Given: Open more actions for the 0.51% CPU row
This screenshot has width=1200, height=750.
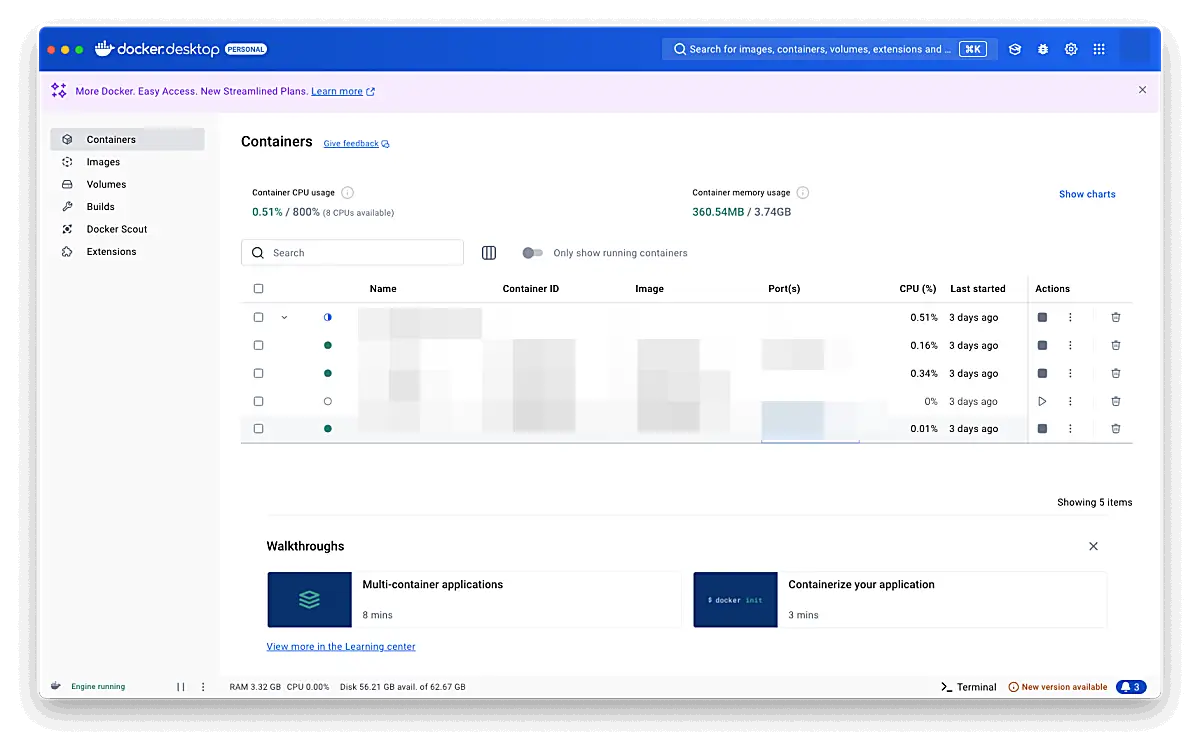Looking at the screenshot, I should coord(1070,317).
